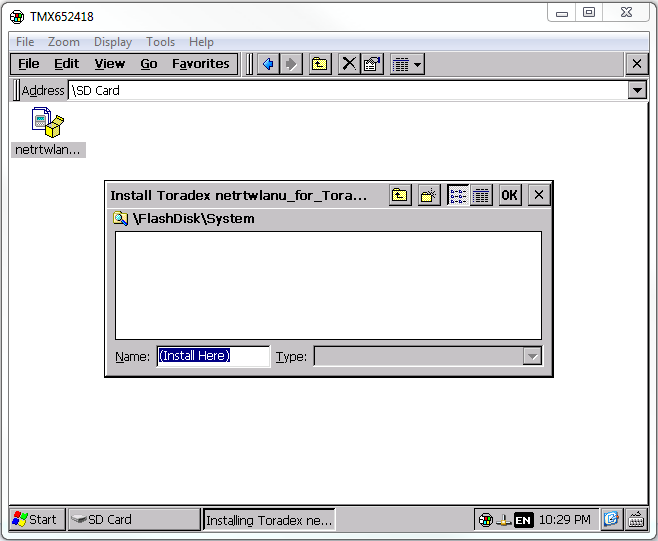Click network connection tray icon
Image resolution: width=658 pixels, height=541 pixels.
(503, 521)
